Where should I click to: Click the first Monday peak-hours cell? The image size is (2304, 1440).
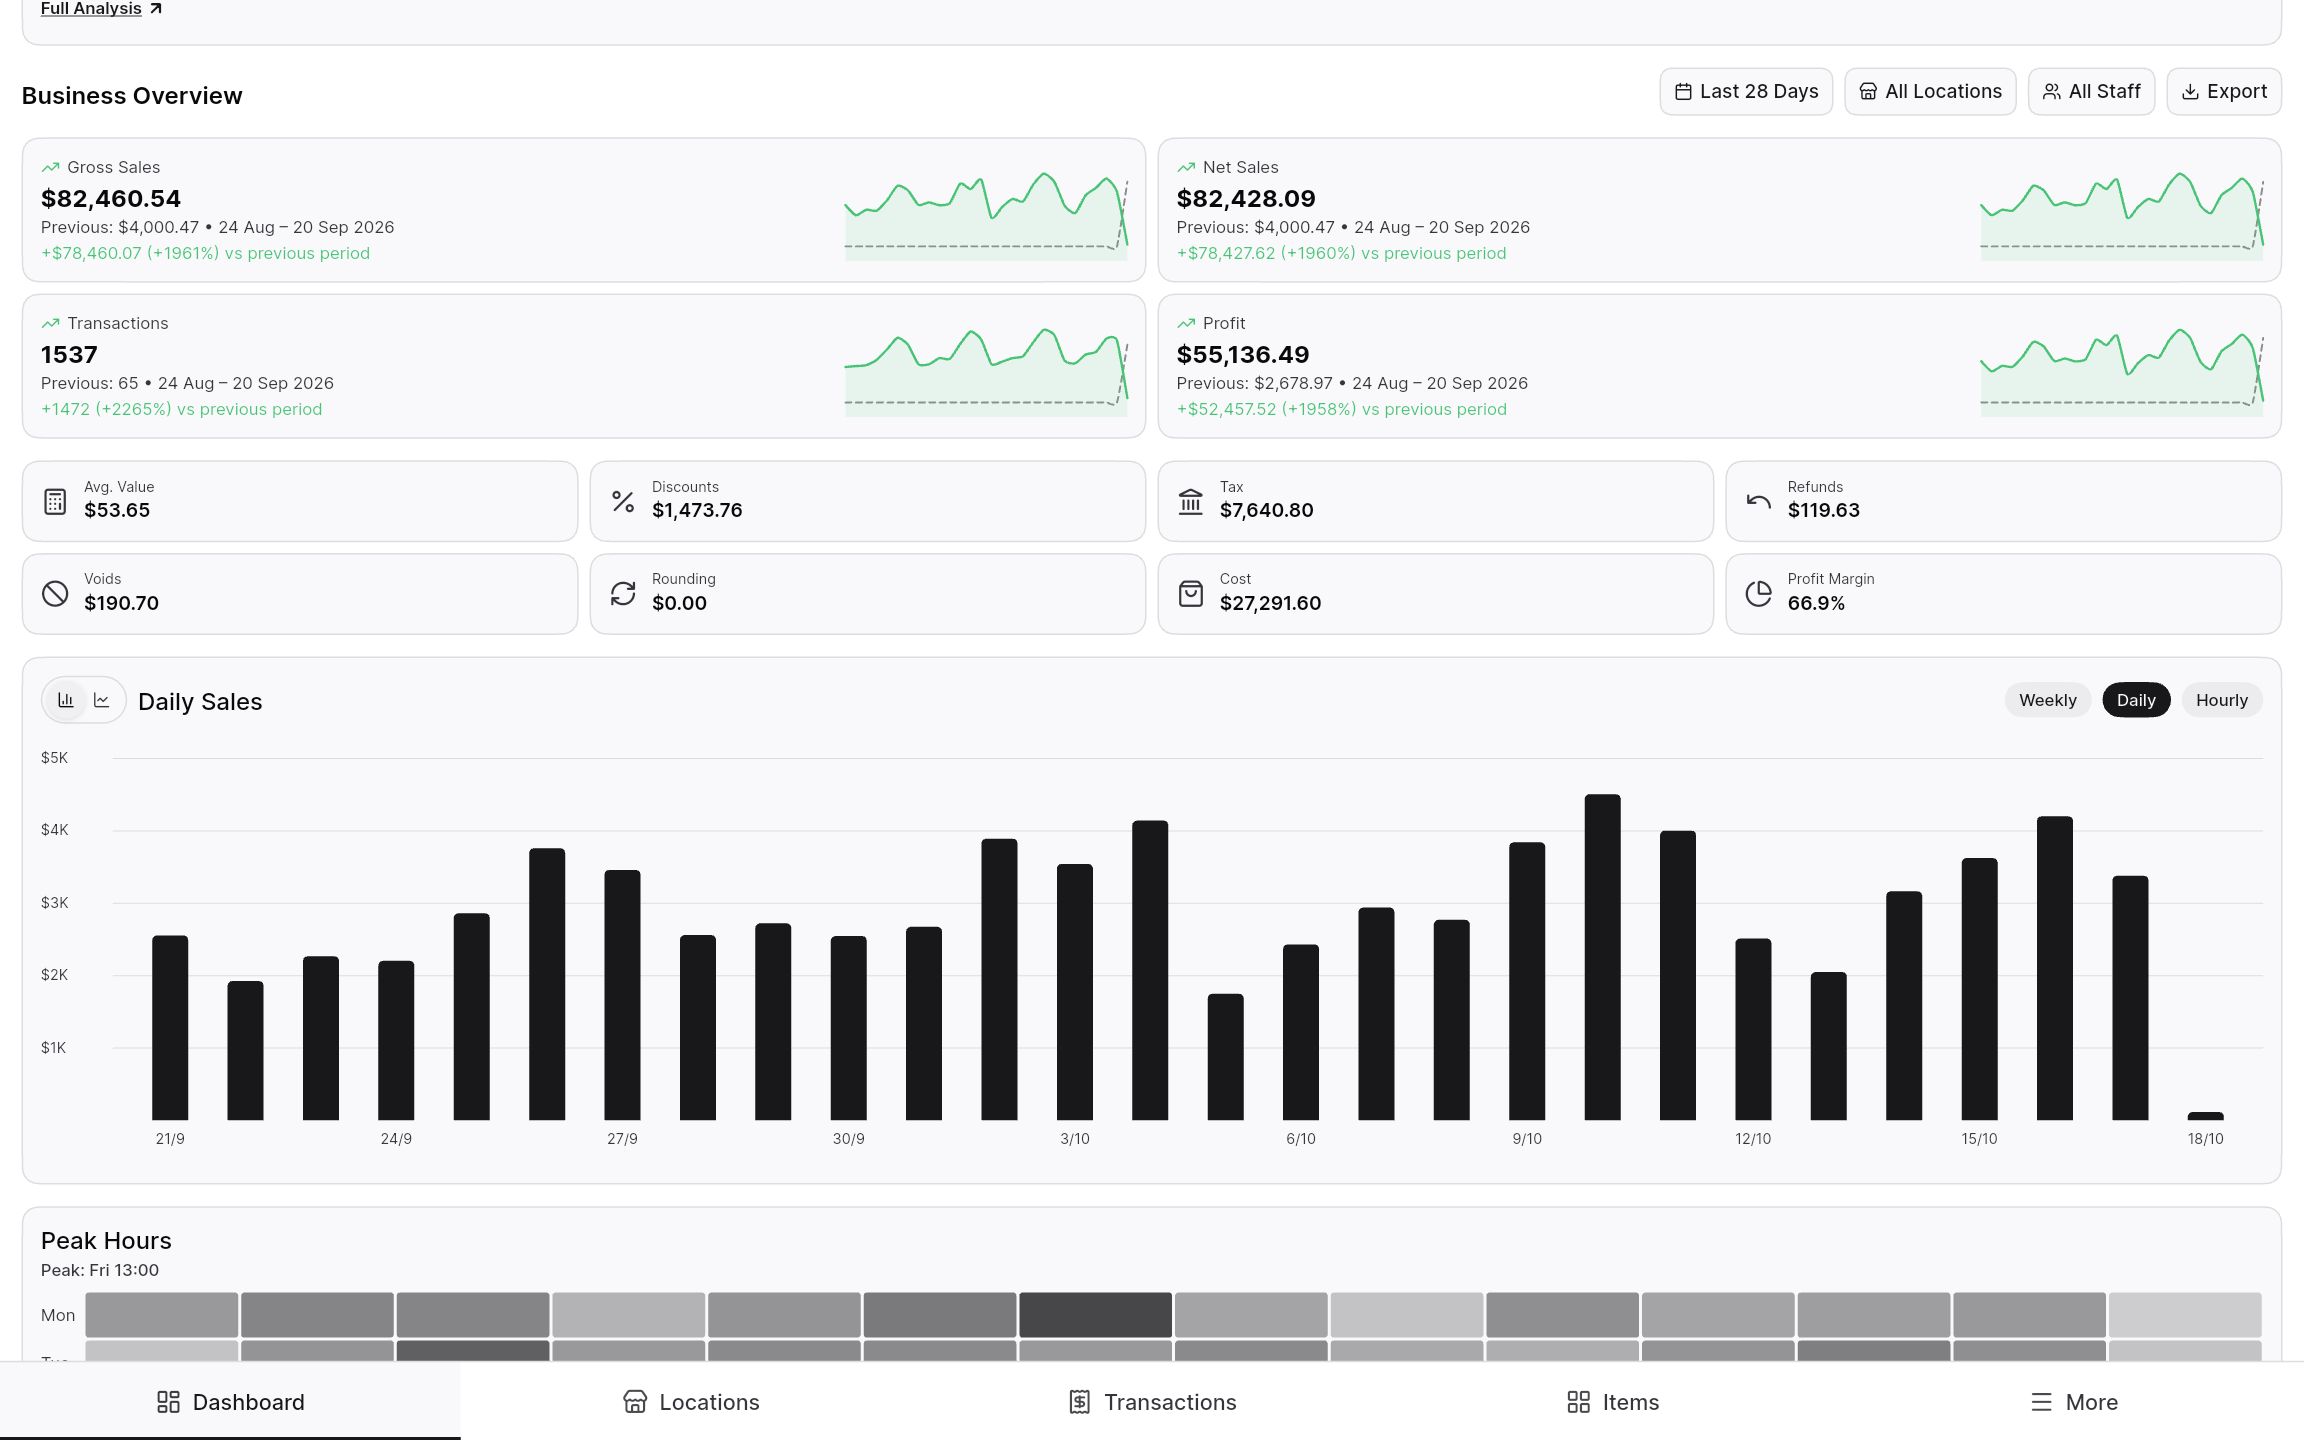click(162, 1315)
